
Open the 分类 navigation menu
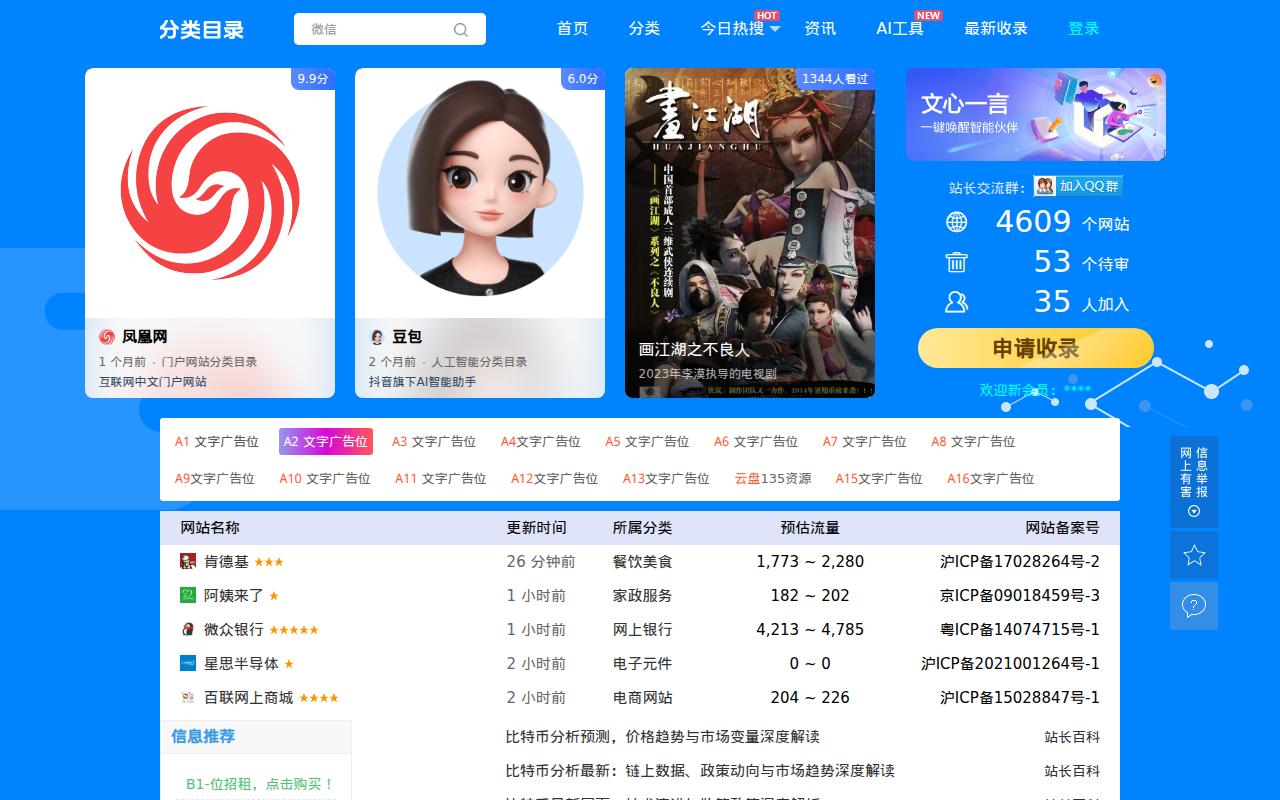644,29
